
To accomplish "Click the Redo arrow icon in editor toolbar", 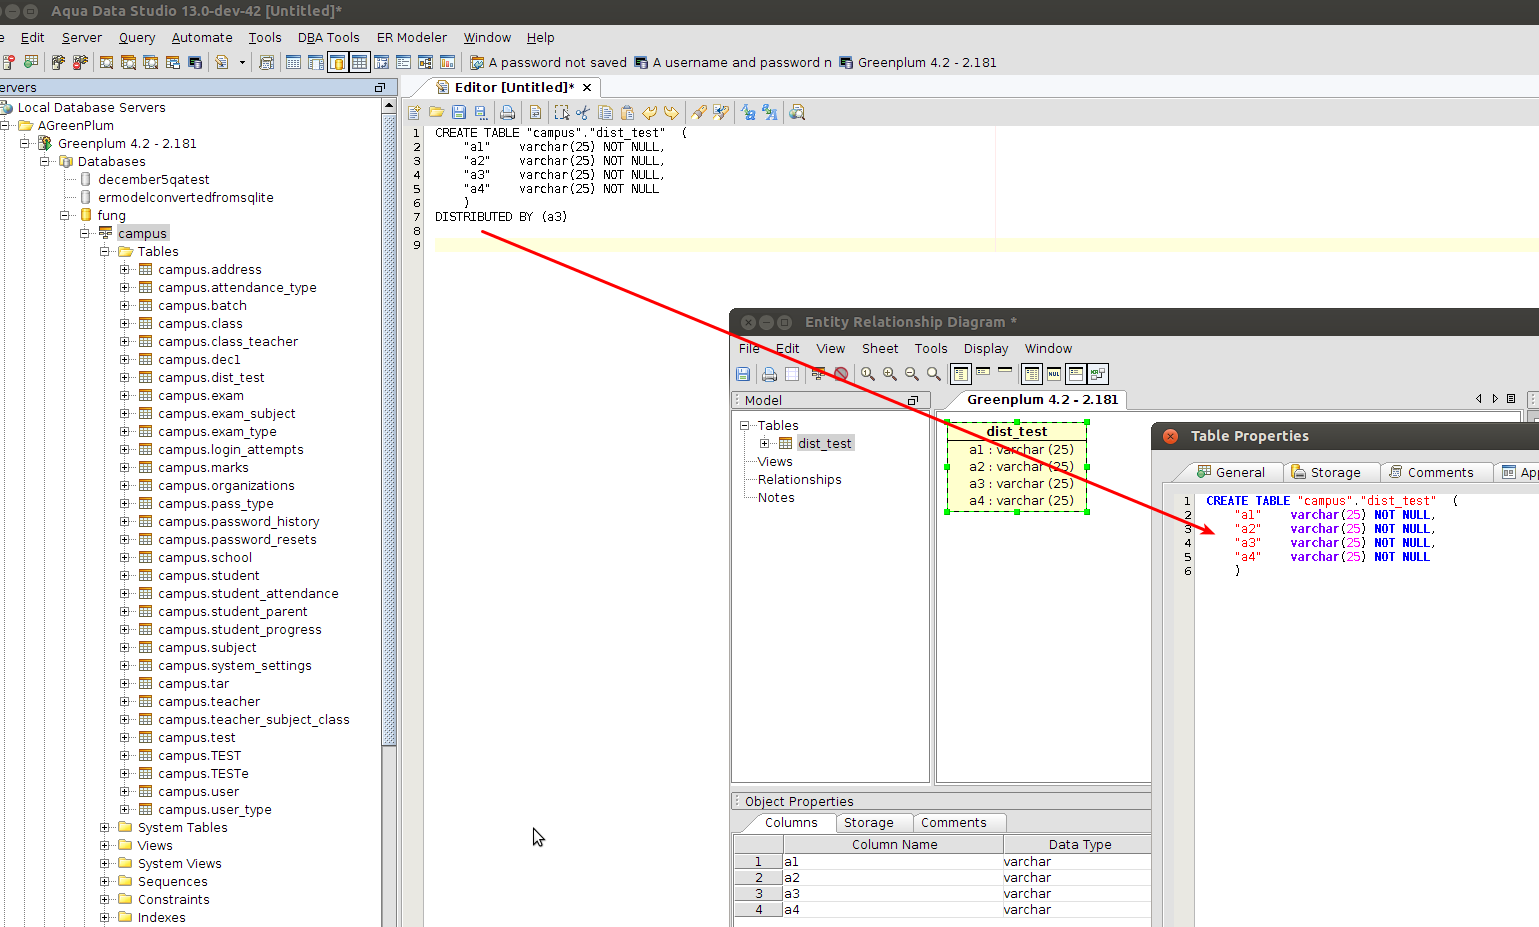I will click(671, 112).
